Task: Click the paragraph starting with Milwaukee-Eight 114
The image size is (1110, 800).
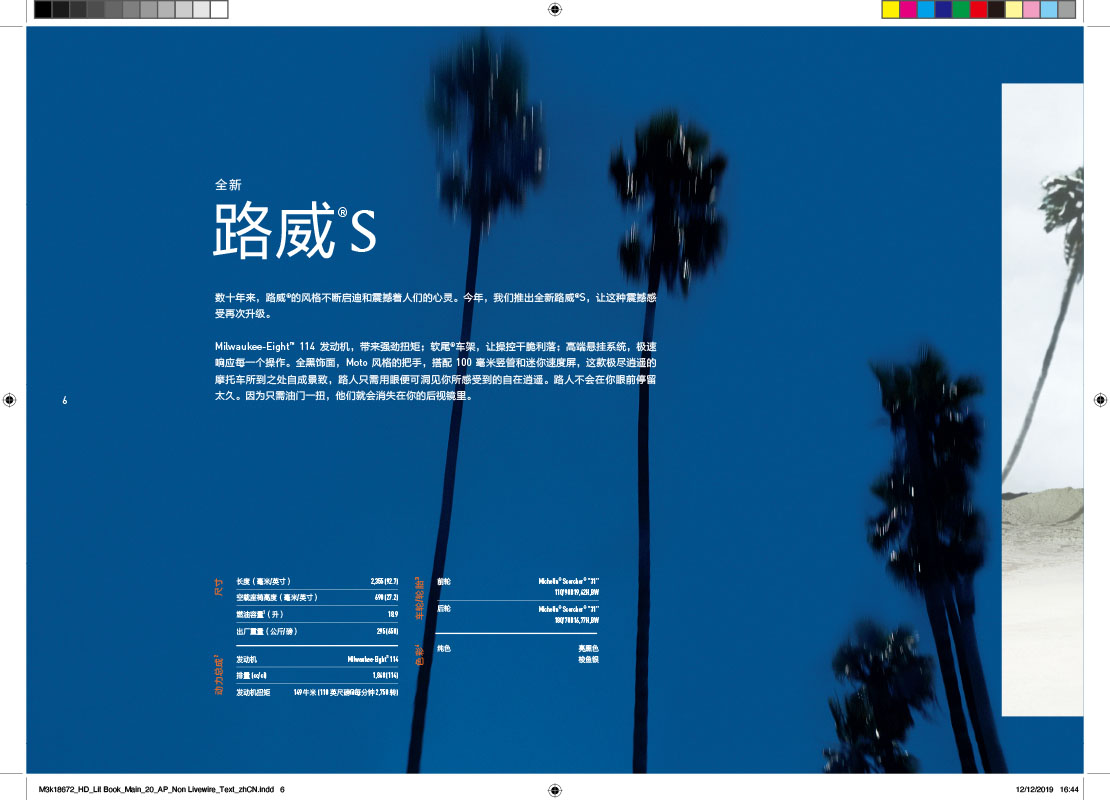Action: tap(435, 371)
